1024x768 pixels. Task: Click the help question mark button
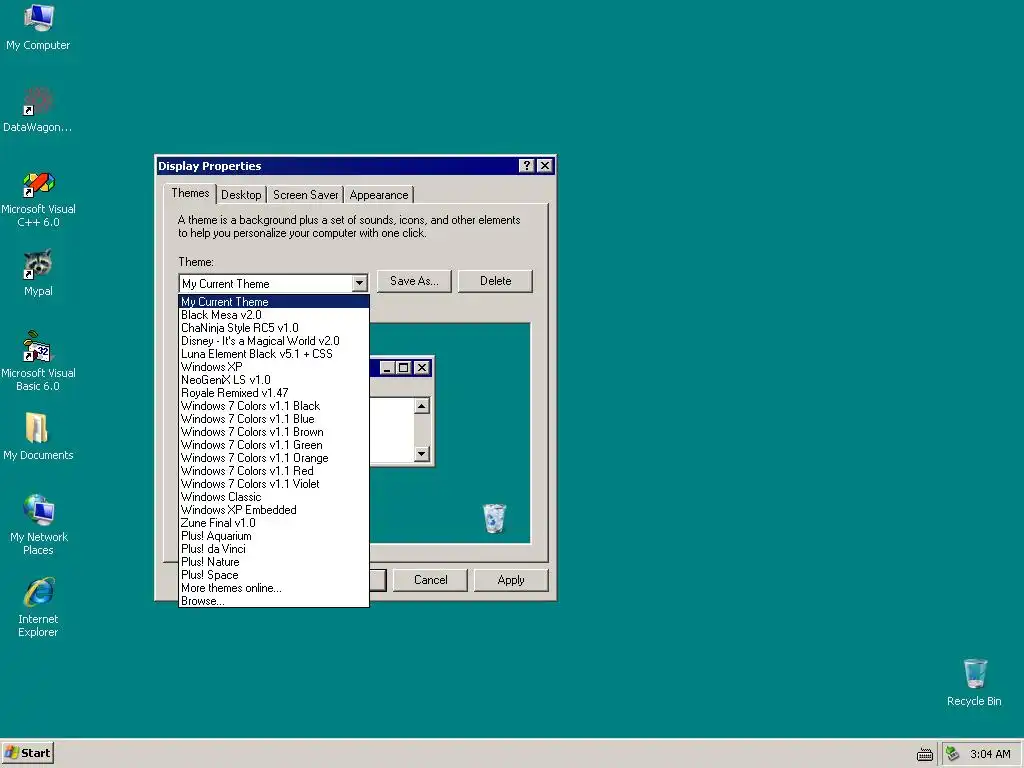(x=526, y=166)
